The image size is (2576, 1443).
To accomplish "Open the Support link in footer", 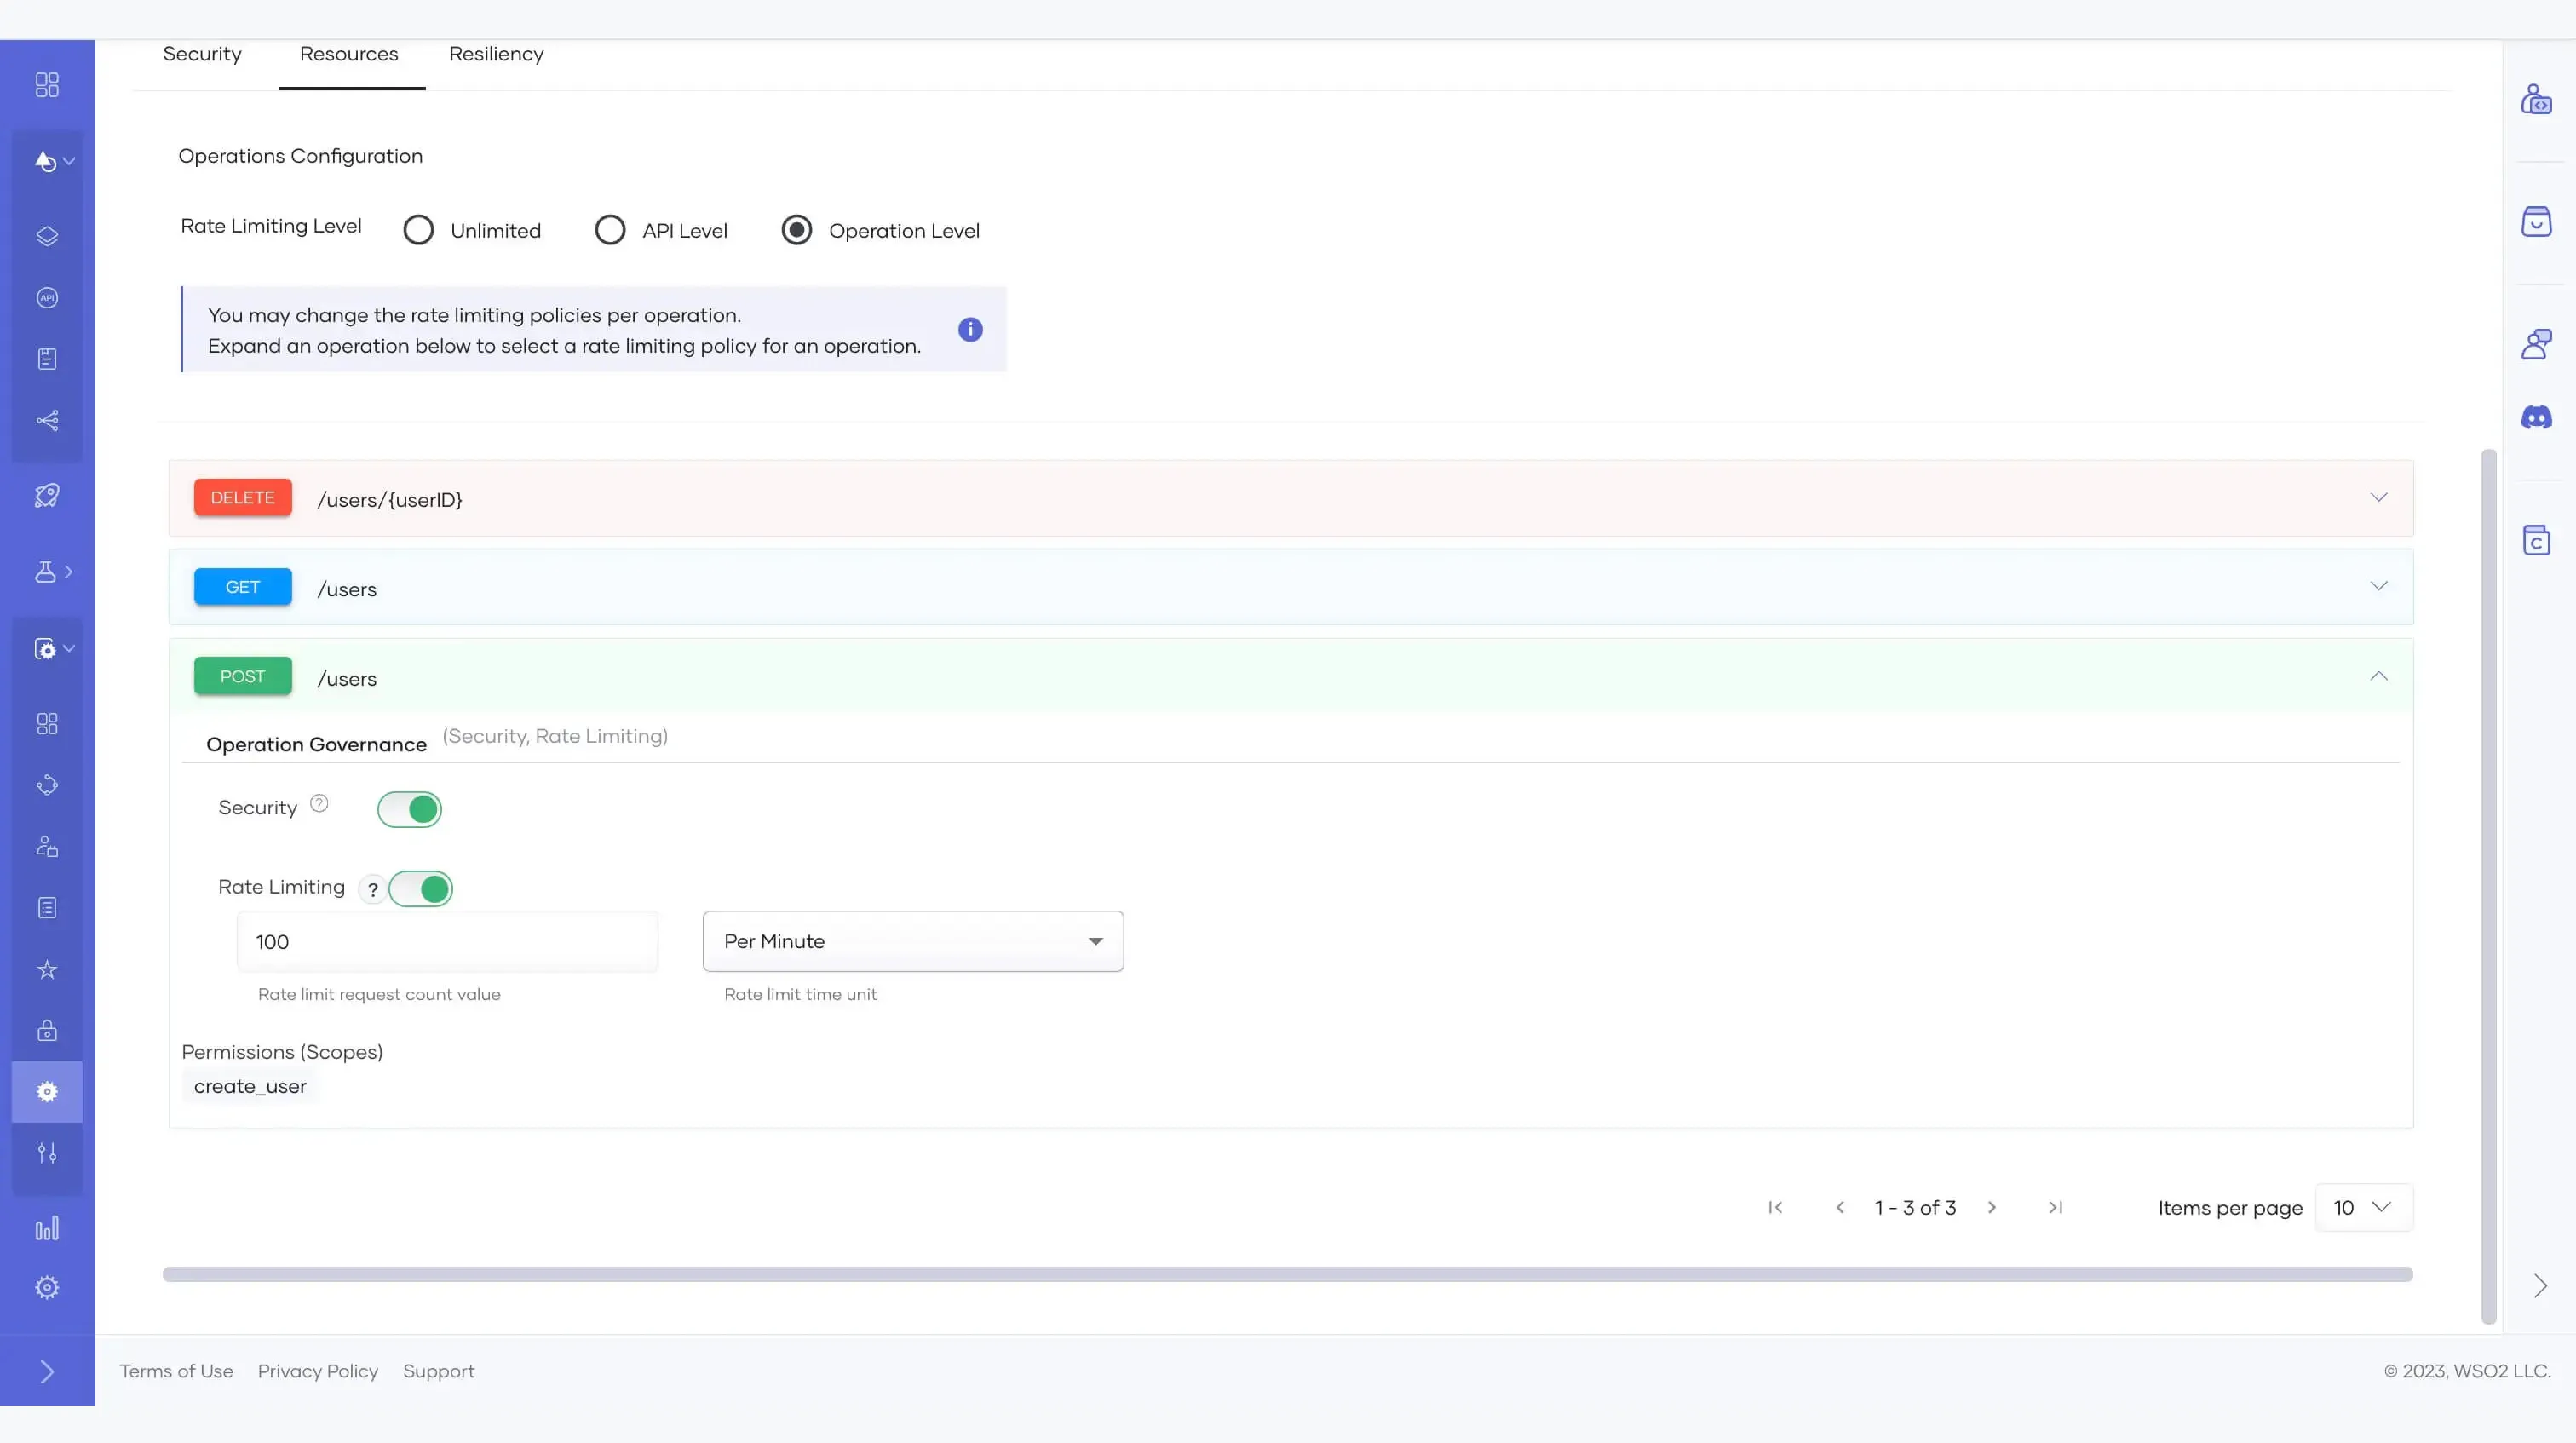I will pos(438,1371).
